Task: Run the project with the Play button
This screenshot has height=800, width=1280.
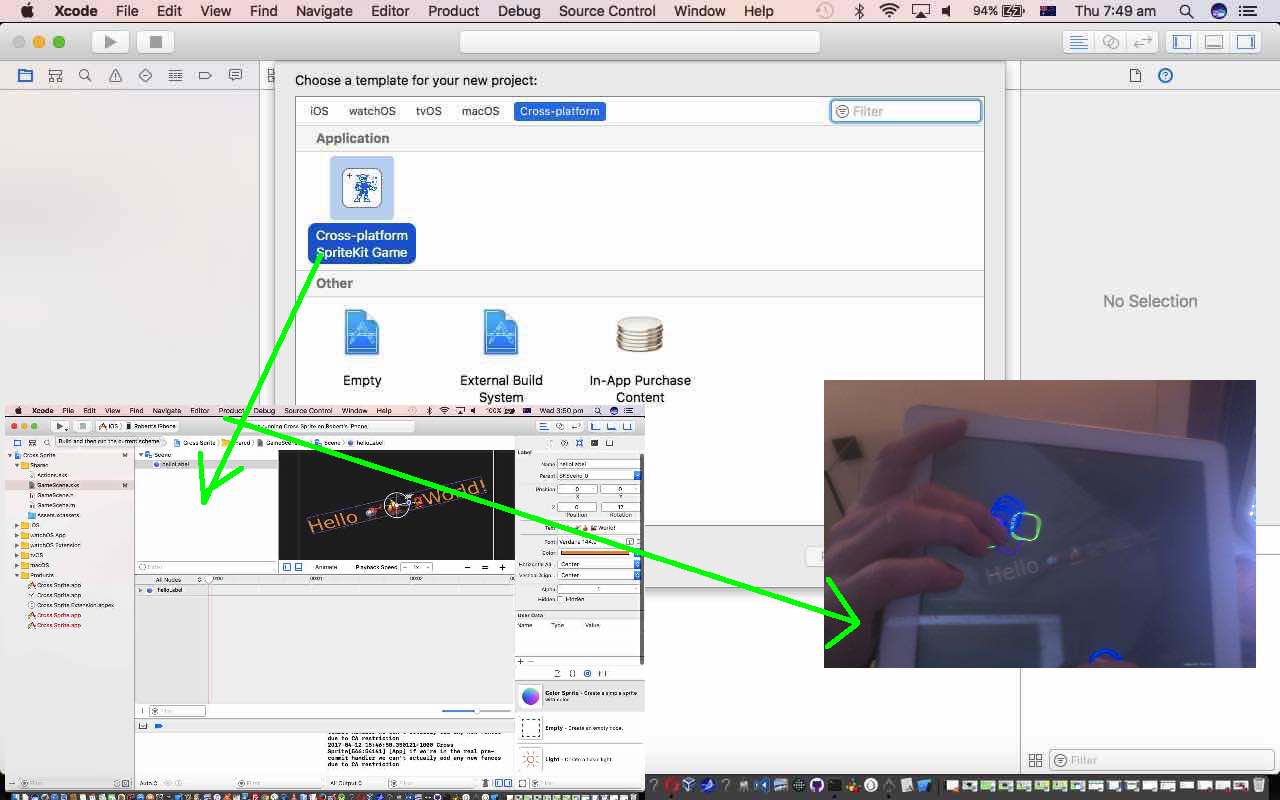Action: pos(111,42)
